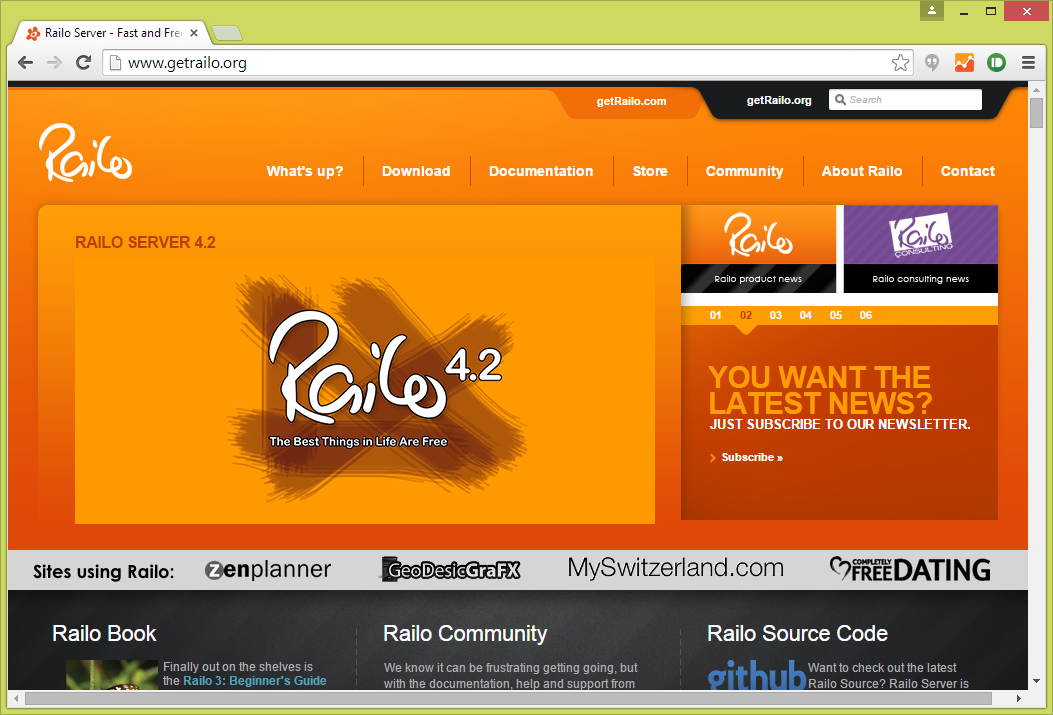Select slide 02 on the news slider

[745, 315]
